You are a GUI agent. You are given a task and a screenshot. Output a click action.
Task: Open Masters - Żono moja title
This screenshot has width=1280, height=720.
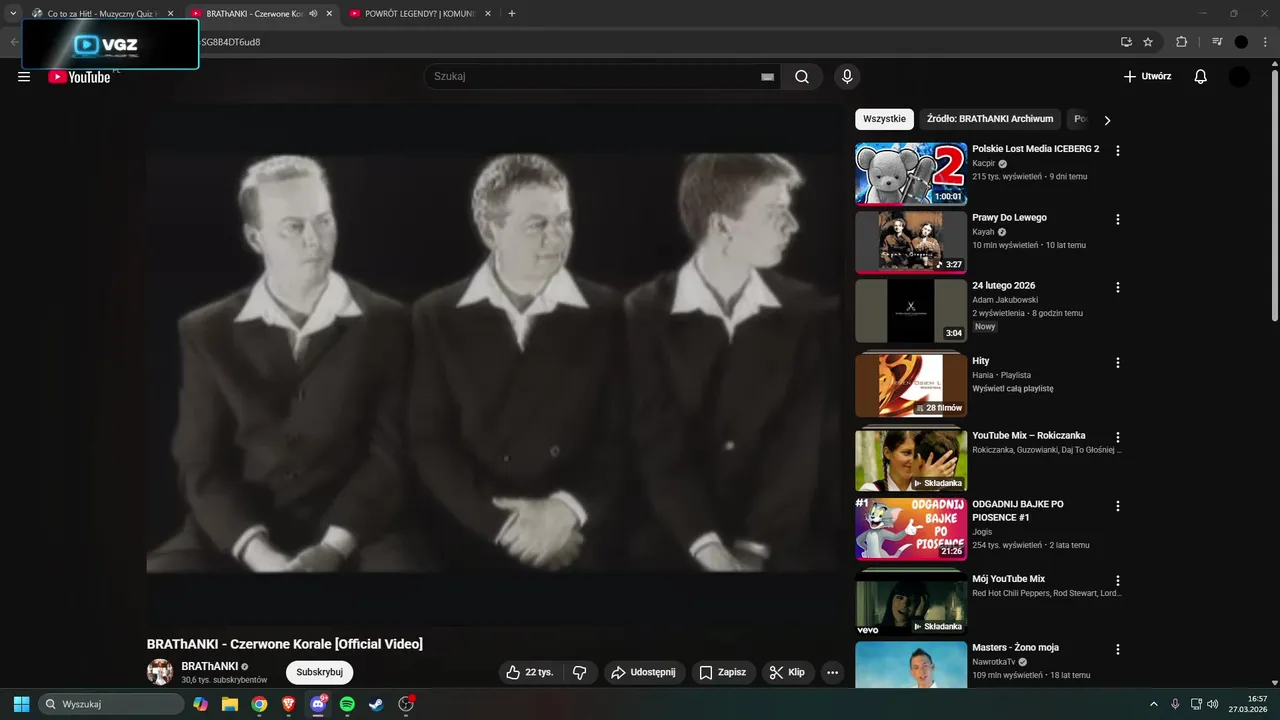coord(1015,648)
